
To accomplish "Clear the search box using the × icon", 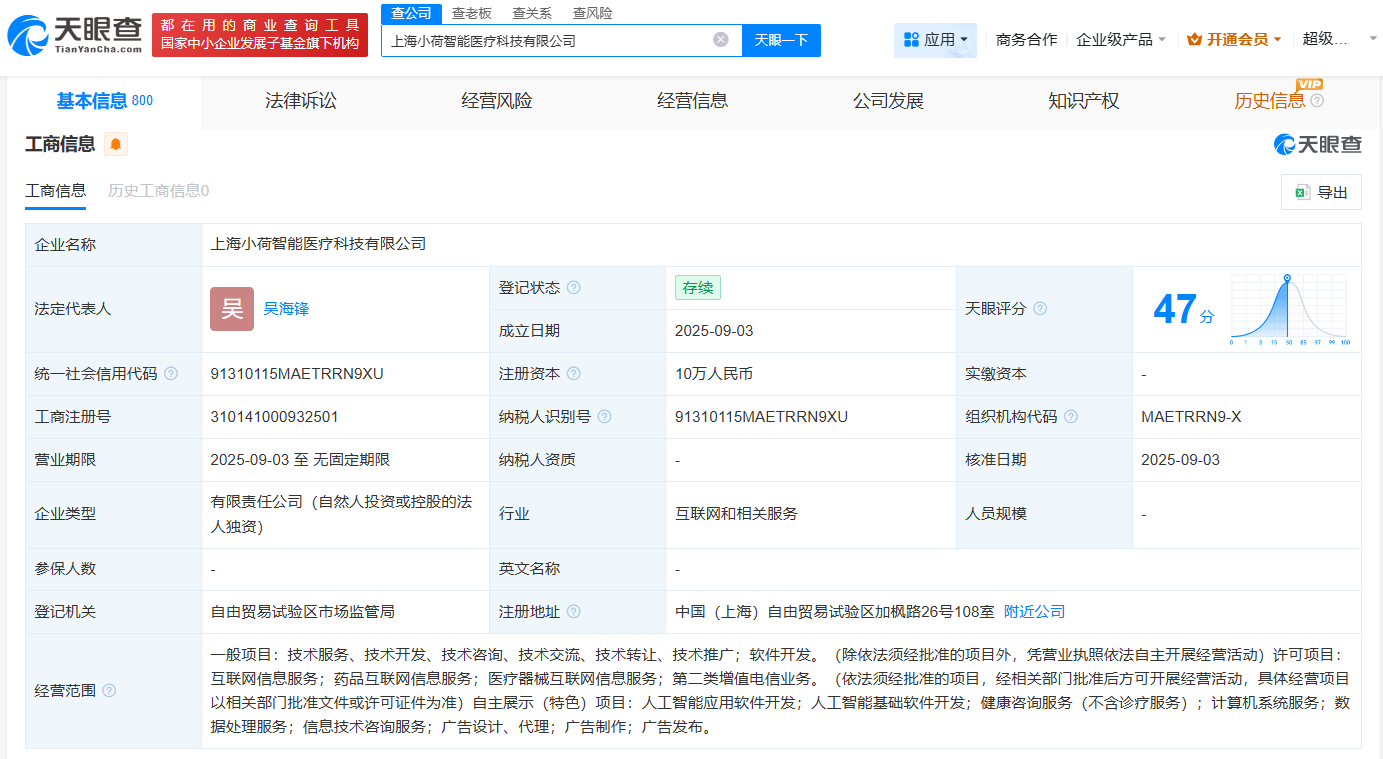I will point(718,40).
